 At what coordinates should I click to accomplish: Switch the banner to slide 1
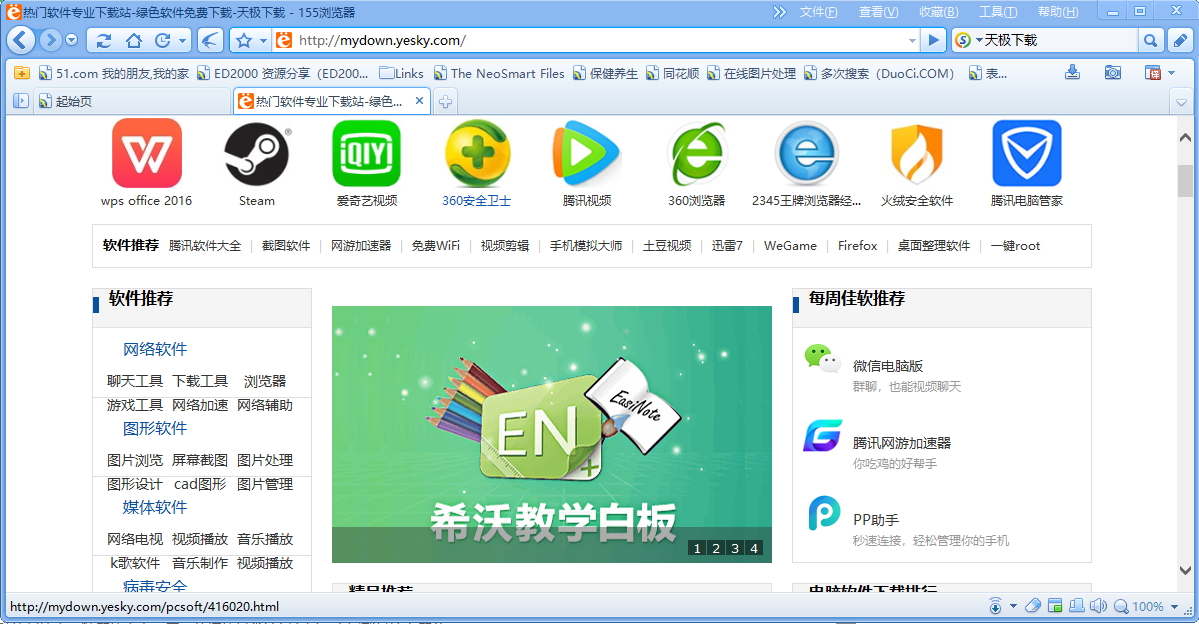[x=697, y=548]
